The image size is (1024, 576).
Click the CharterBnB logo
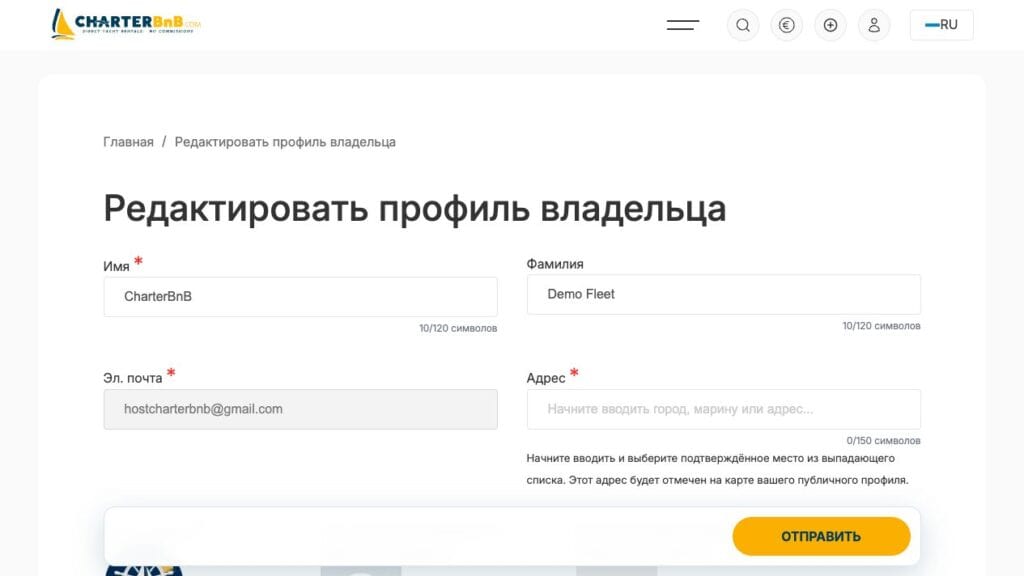[126, 24]
